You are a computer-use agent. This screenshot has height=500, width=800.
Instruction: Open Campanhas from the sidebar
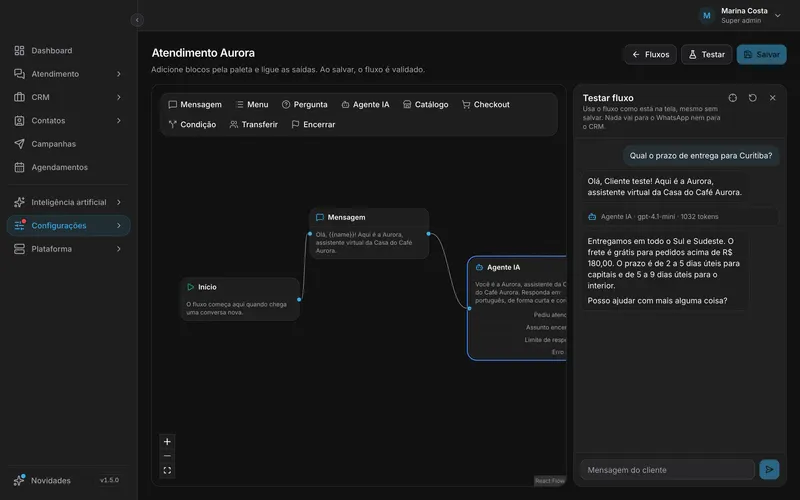tap(68, 144)
